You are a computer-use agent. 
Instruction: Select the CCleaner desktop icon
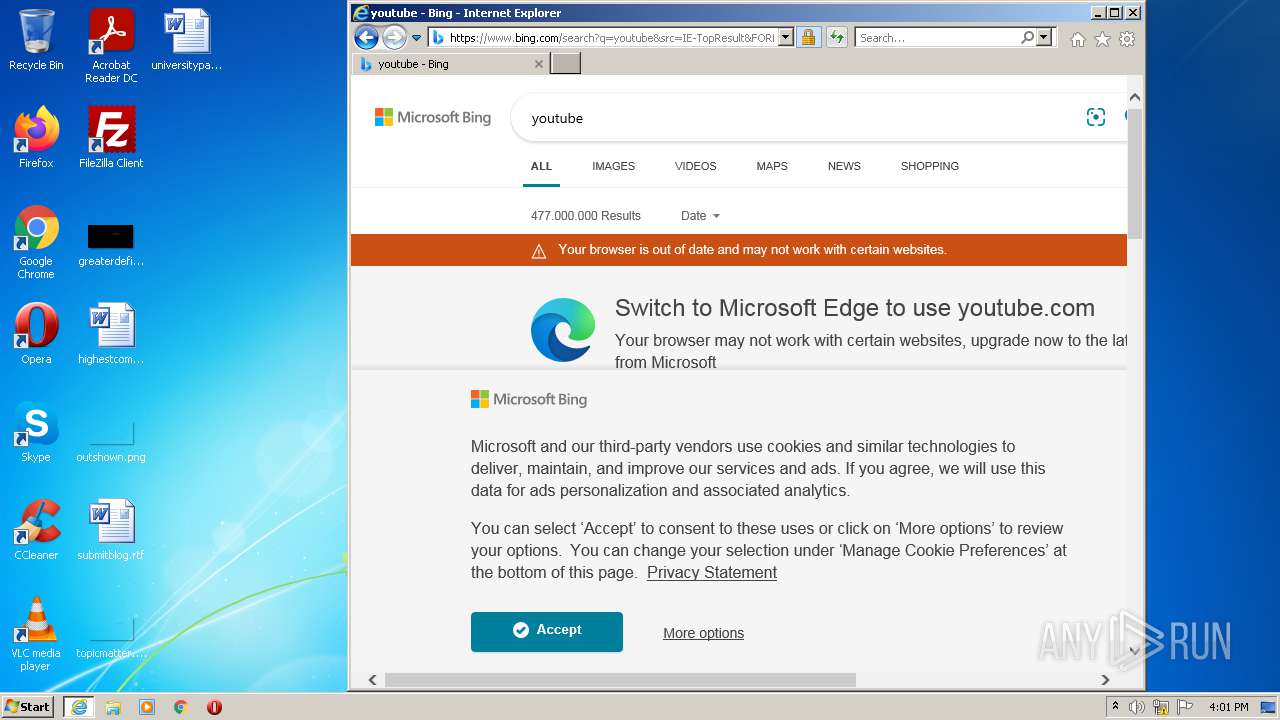[36, 530]
